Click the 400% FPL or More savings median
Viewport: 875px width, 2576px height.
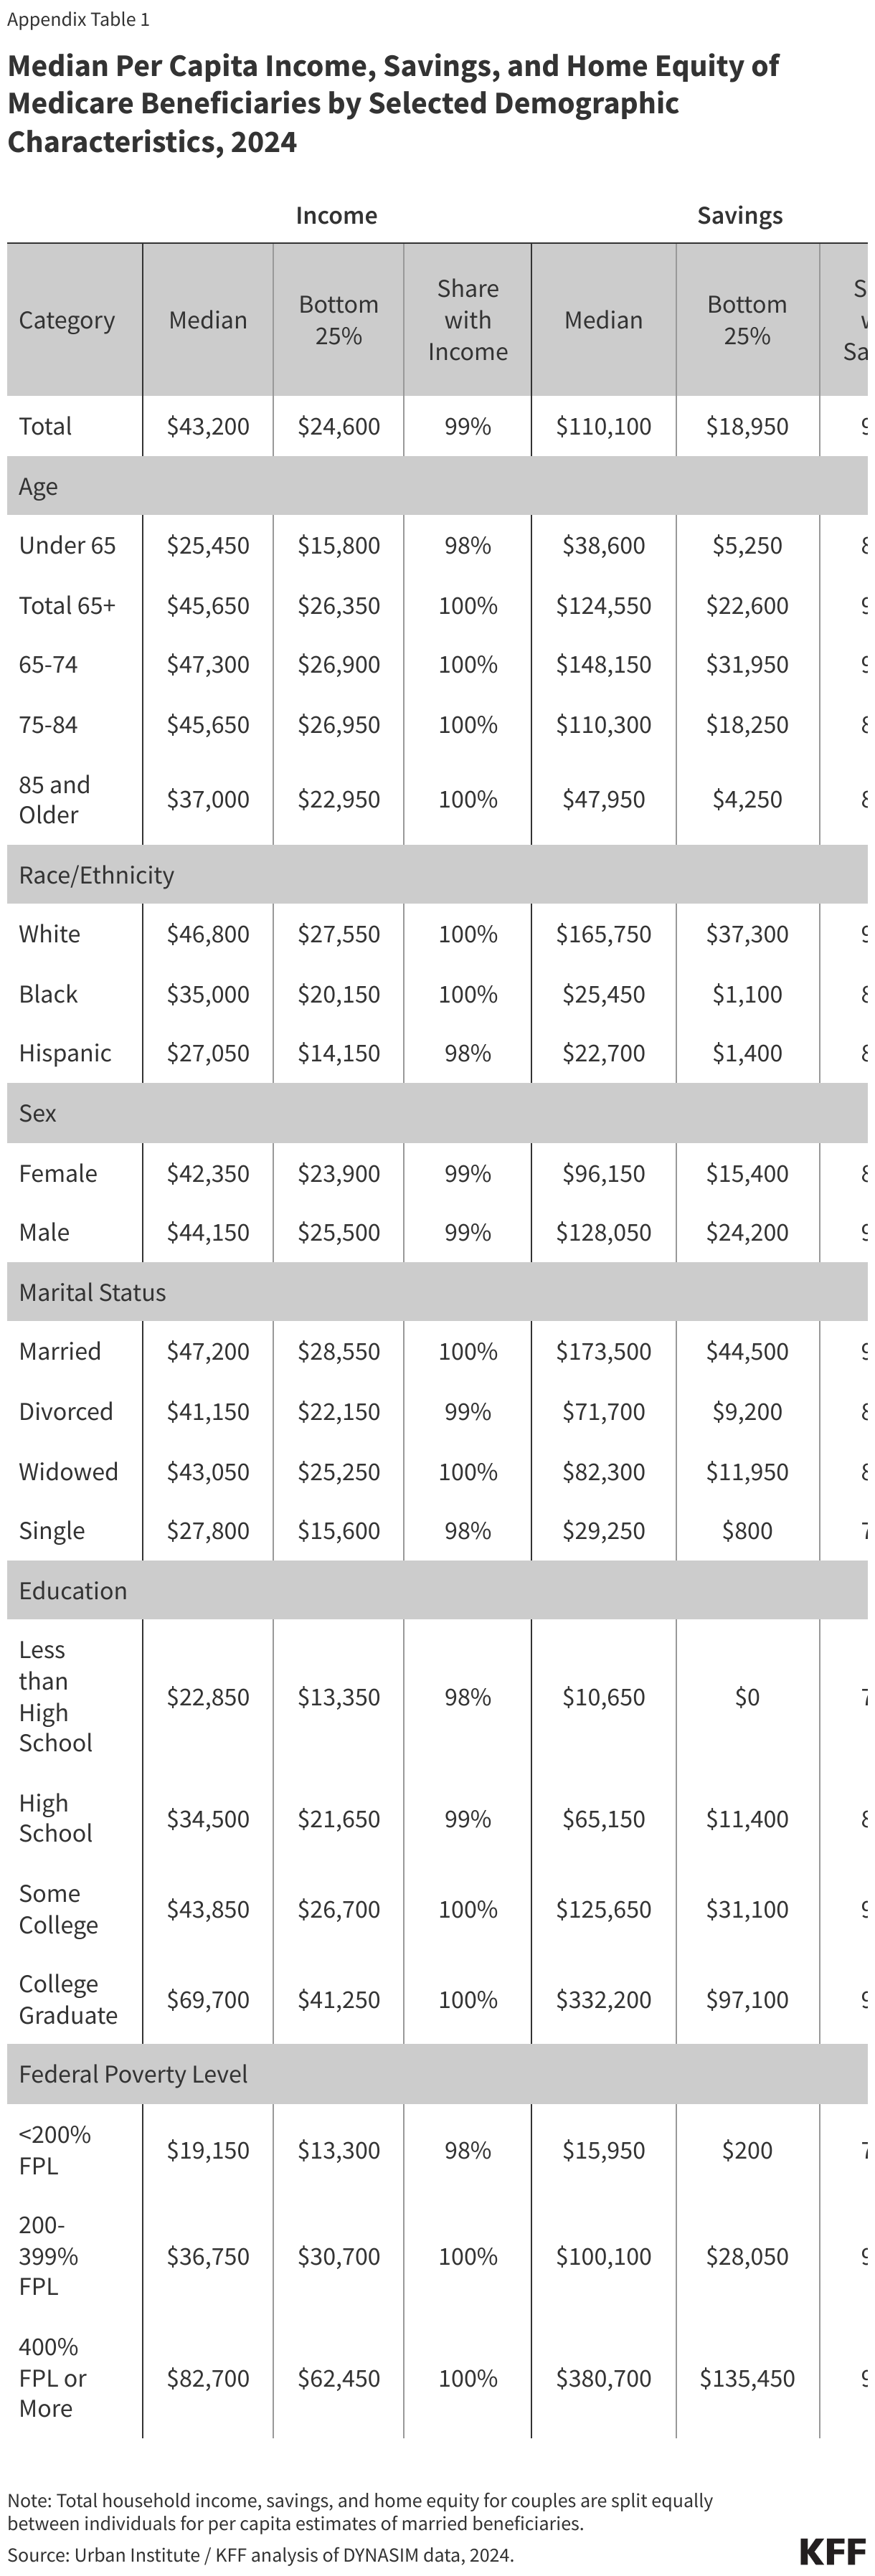tap(603, 2377)
